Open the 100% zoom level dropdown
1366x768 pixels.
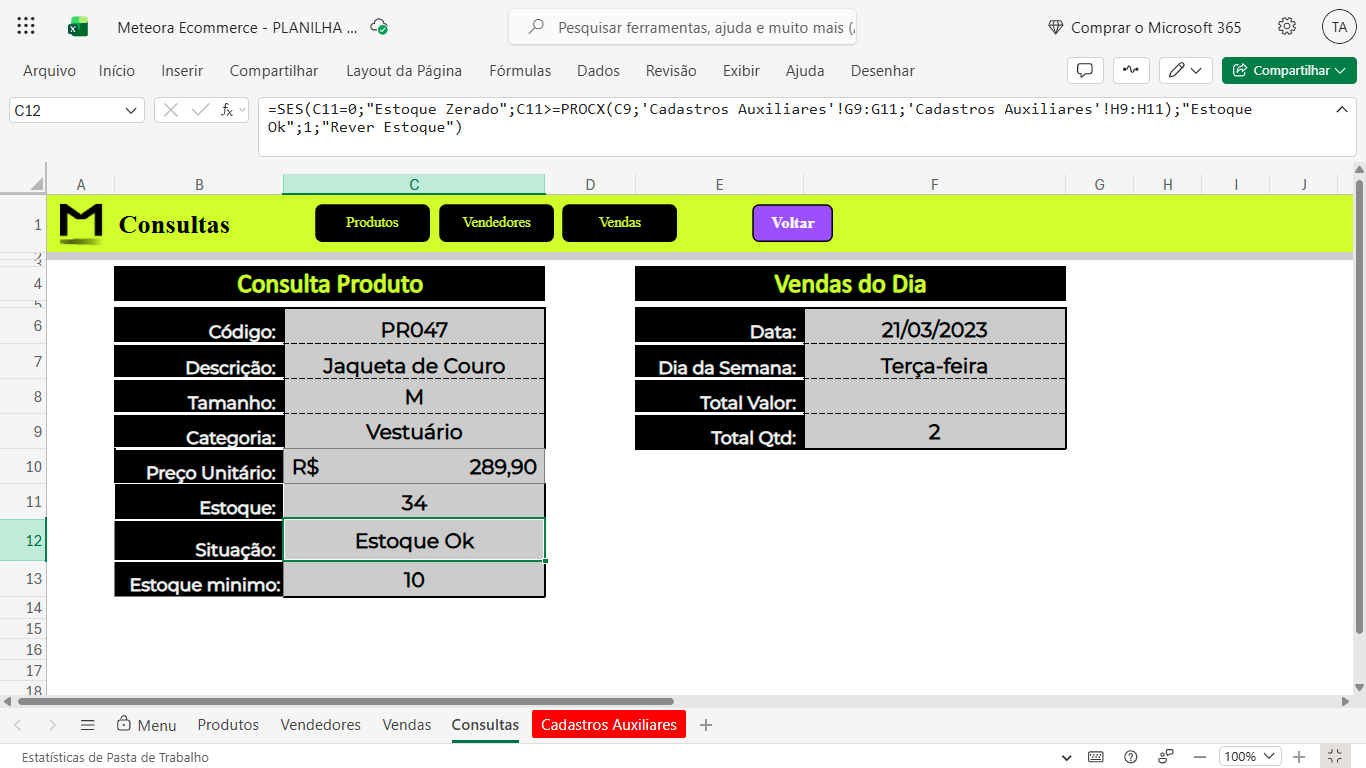click(x=1250, y=757)
